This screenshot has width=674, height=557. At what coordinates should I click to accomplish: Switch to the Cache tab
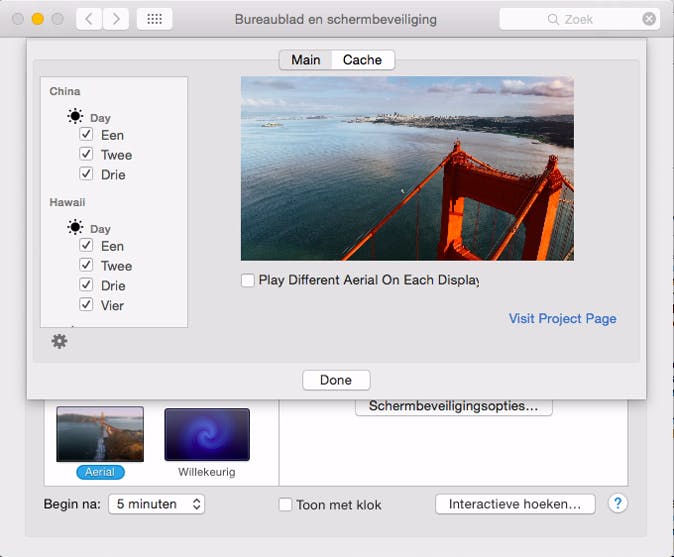point(362,60)
